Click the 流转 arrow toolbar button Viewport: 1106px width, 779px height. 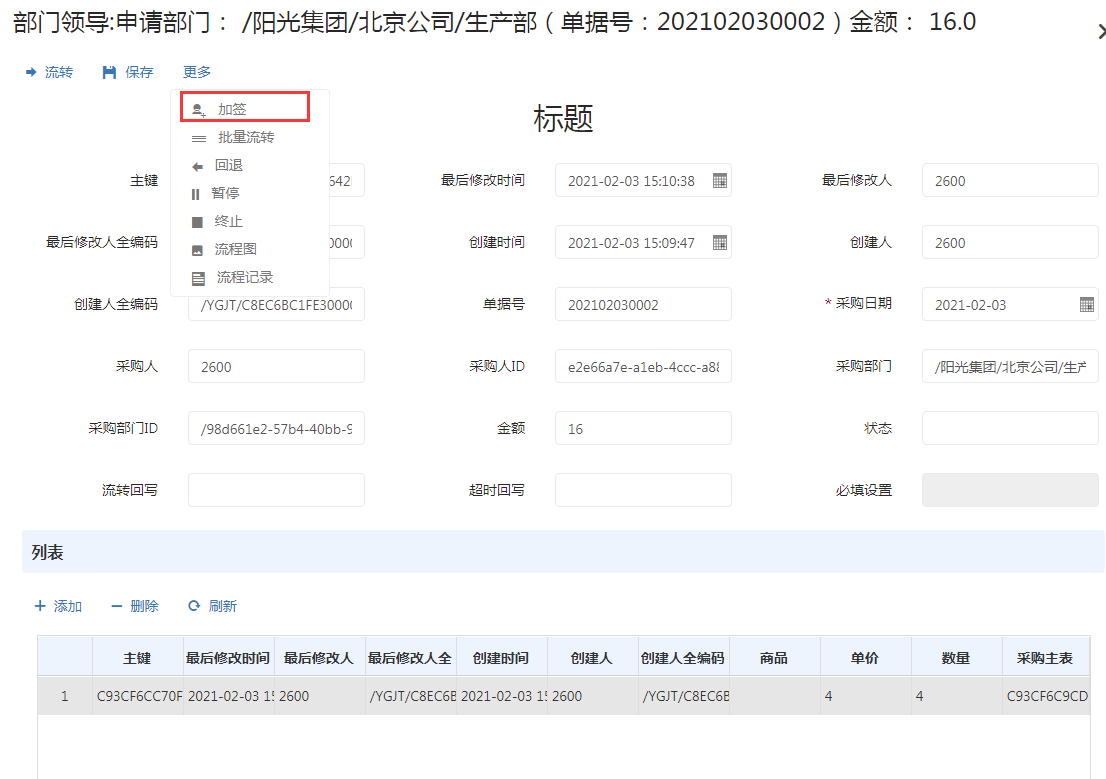[x=49, y=72]
